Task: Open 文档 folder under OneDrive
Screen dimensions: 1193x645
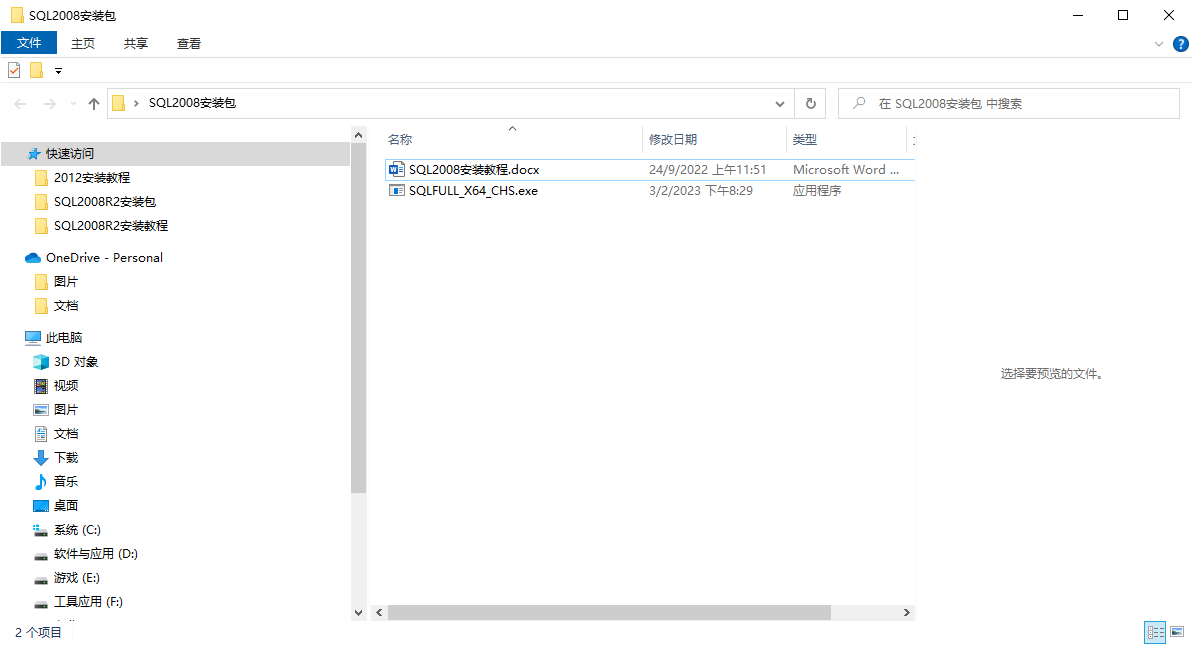Action: pos(66,306)
